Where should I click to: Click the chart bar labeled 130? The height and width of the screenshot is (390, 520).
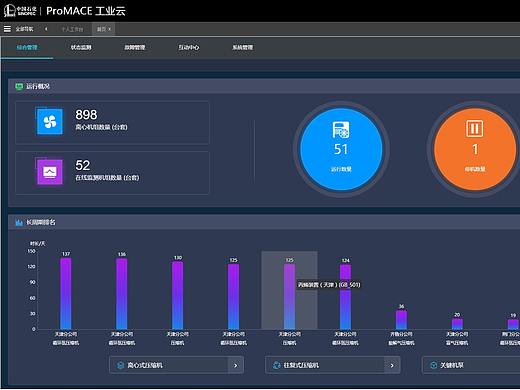coord(178,295)
